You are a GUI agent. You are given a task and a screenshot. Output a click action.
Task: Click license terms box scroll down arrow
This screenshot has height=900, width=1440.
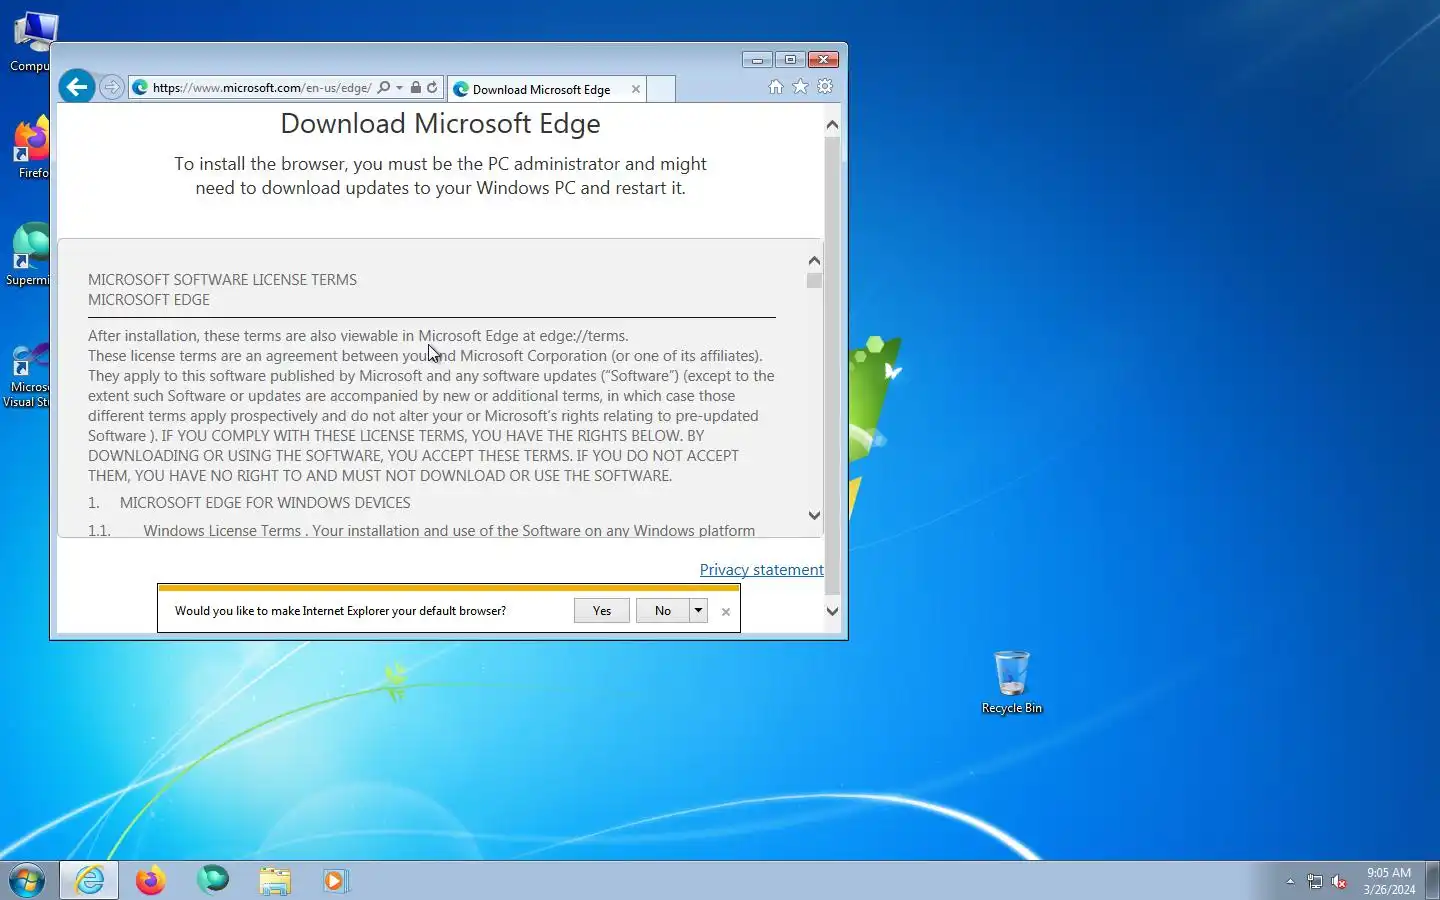pos(814,516)
